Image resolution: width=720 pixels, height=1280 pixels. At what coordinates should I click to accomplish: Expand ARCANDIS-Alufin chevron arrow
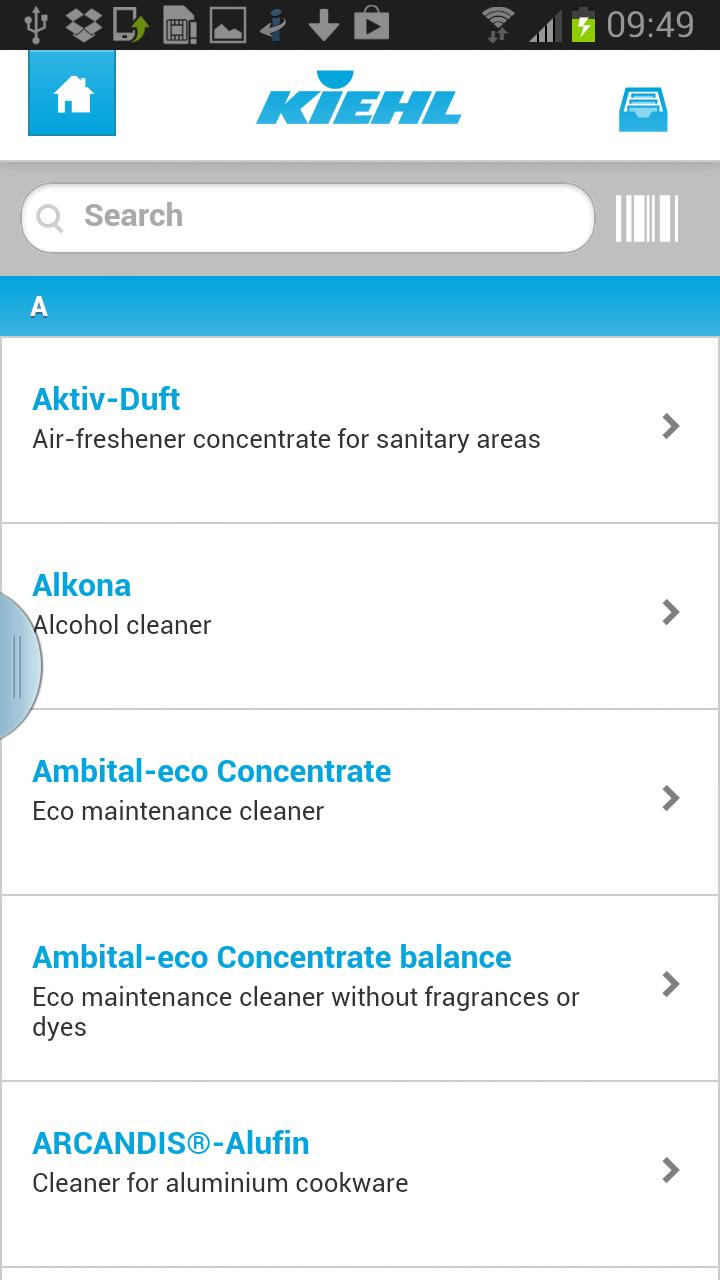point(671,1170)
